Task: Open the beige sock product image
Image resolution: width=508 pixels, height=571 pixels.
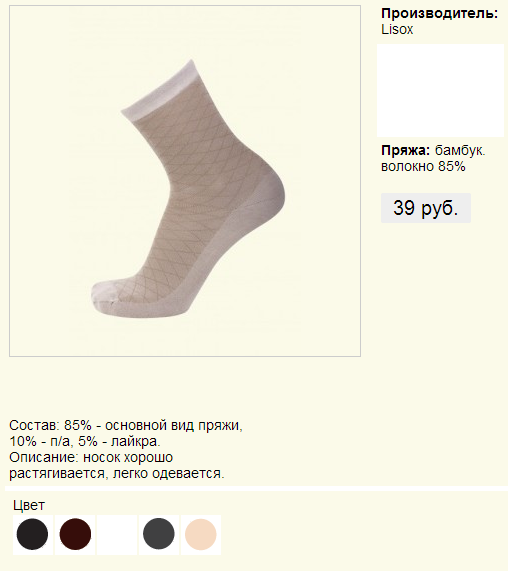Action: (185, 181)
